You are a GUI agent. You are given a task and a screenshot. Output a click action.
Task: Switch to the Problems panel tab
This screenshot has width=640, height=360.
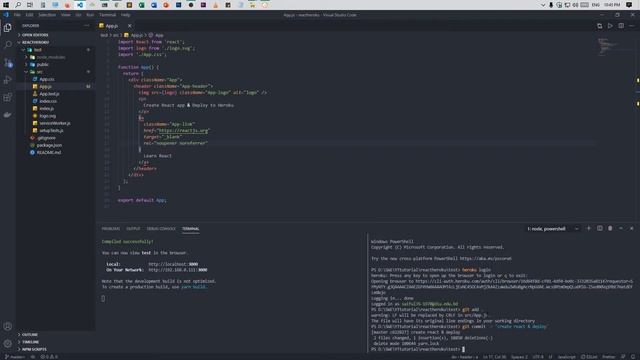click(111, 229)
